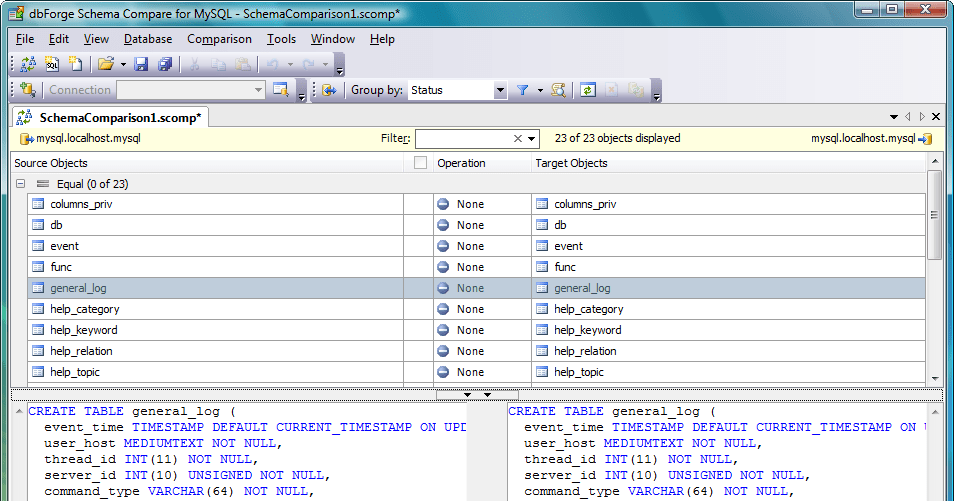The image size is (954, 501).
Task: Save the current comparison file
Action: click(x=141, y=64)
